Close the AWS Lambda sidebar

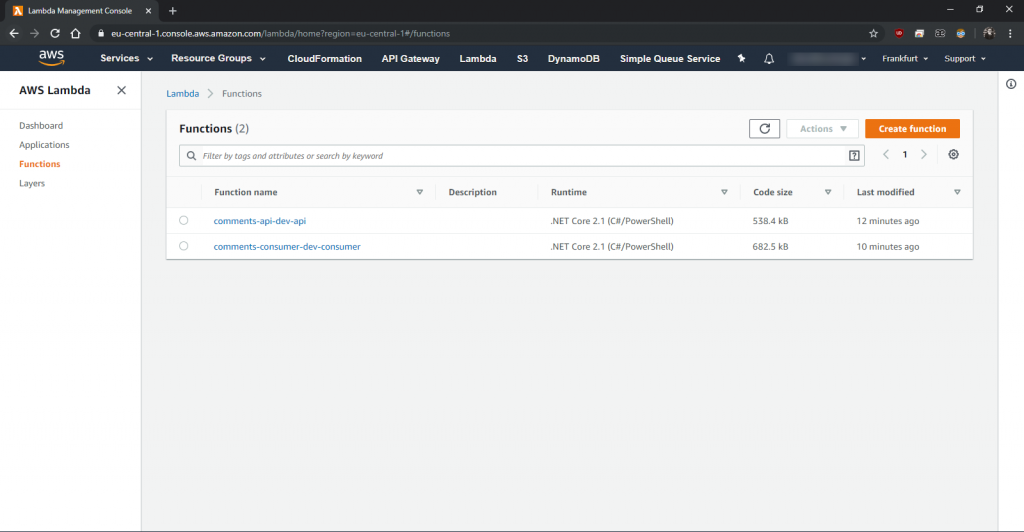click(121, 90)
